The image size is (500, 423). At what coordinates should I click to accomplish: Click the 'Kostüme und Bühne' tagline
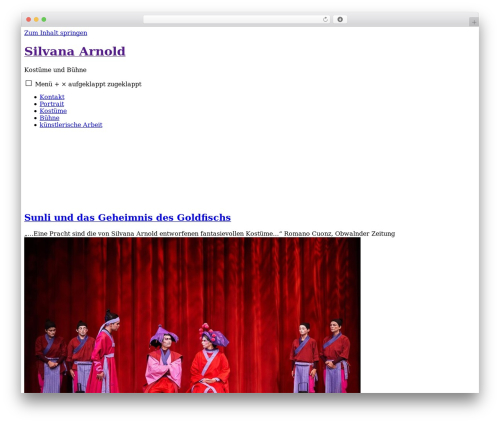click(55, 70)
